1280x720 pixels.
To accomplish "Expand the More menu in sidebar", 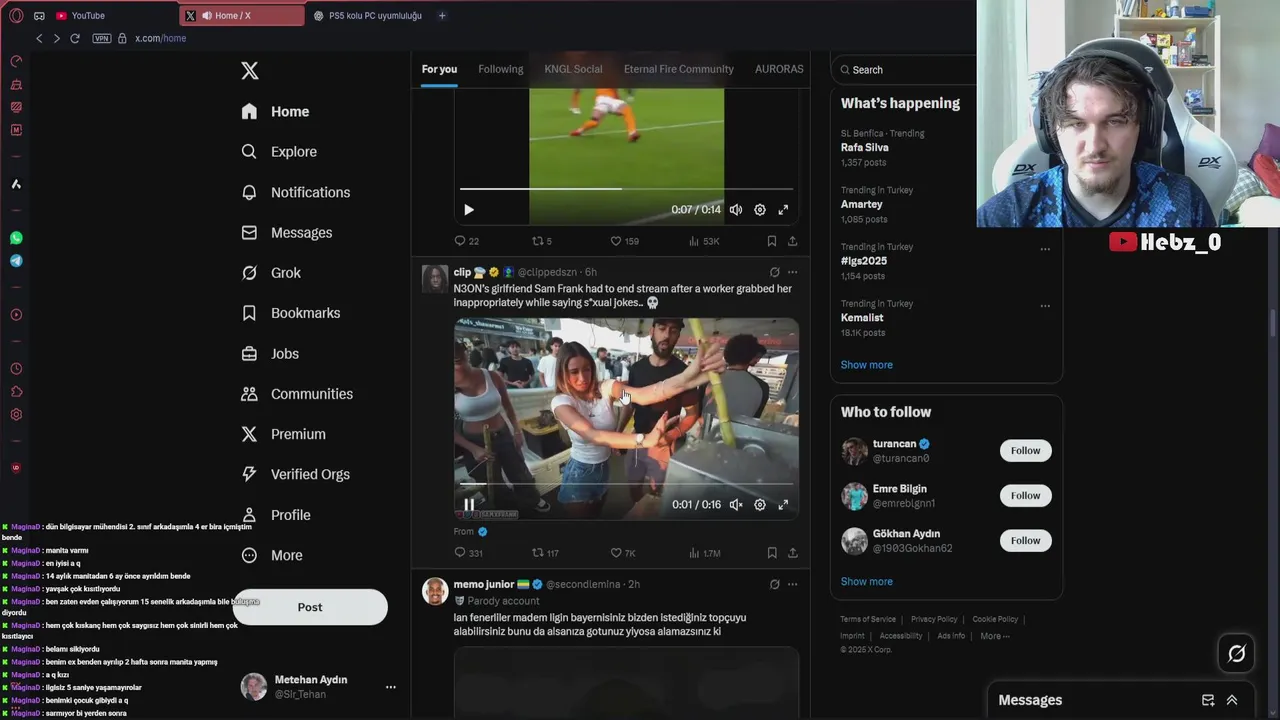I will (x=272, y=555).
